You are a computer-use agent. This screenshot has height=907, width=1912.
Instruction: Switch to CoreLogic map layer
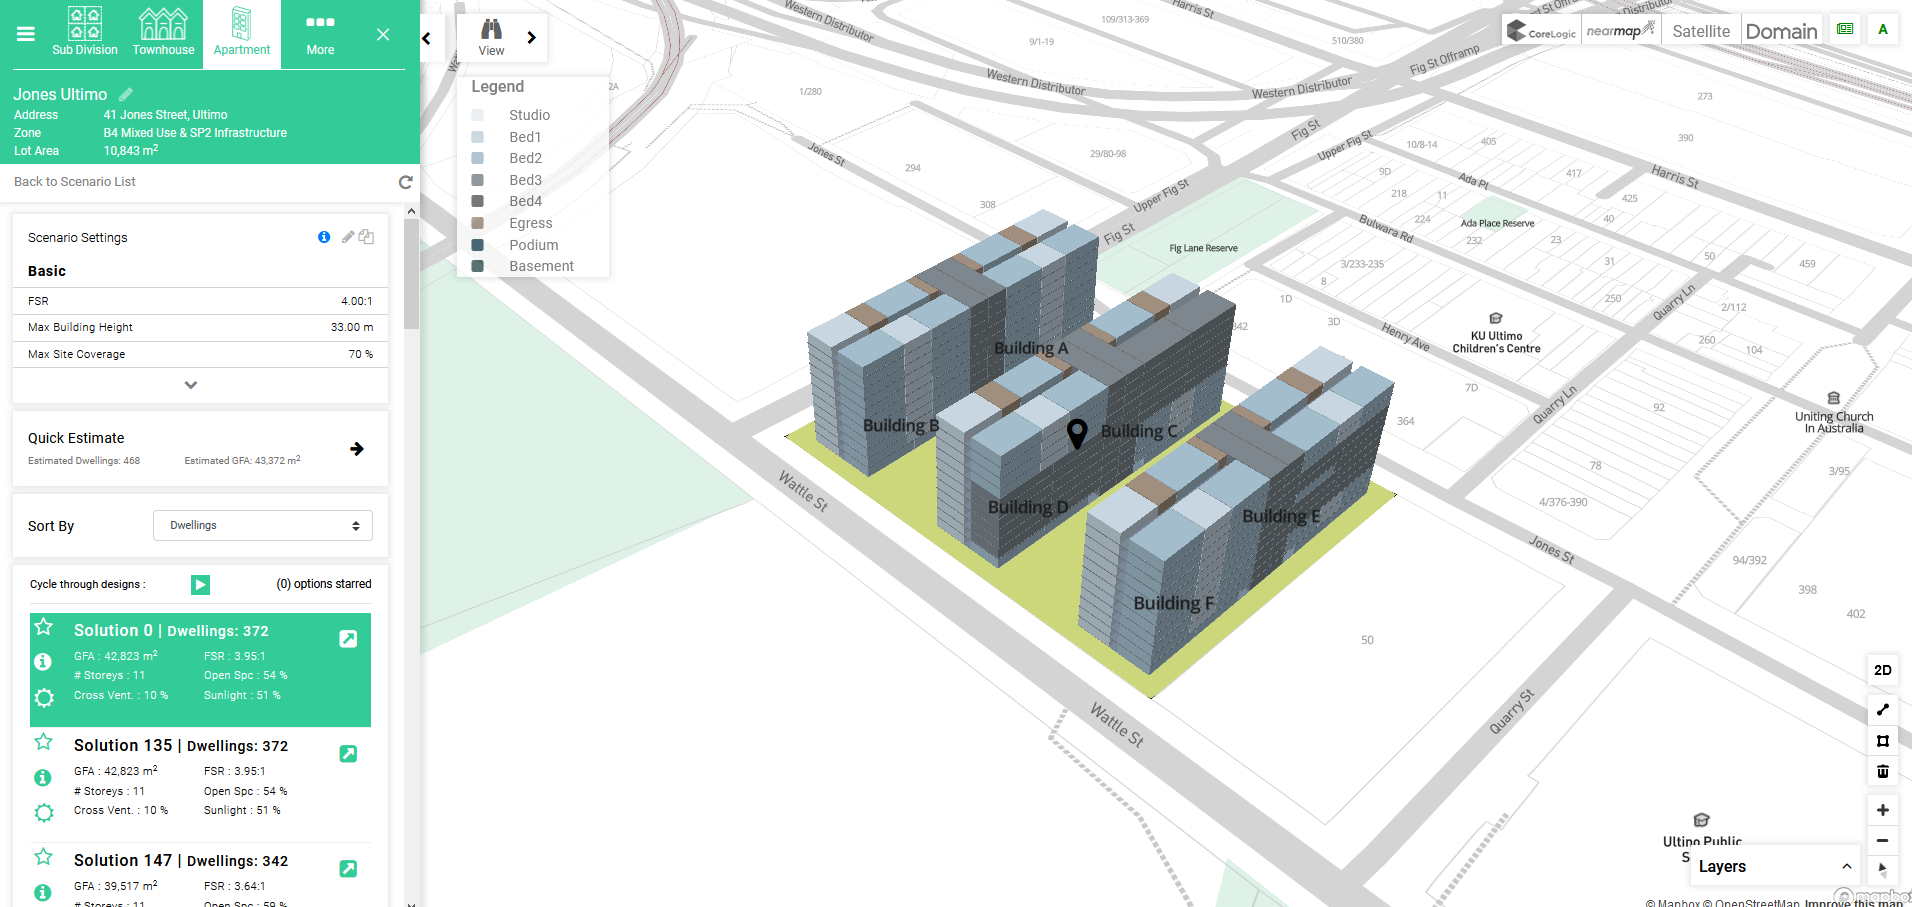click(x=1542, y=31)
